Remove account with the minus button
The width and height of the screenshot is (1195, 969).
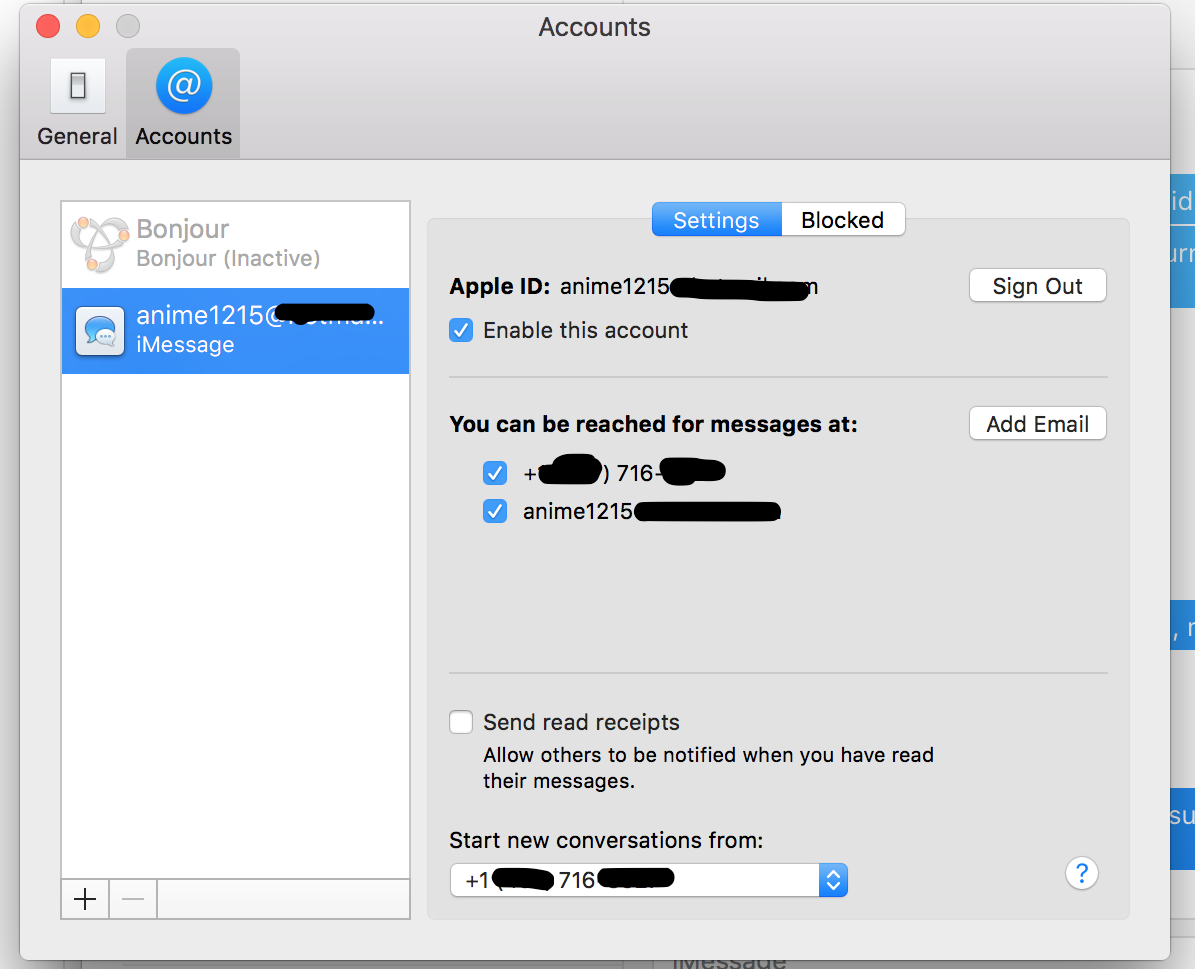pos(133,900)
